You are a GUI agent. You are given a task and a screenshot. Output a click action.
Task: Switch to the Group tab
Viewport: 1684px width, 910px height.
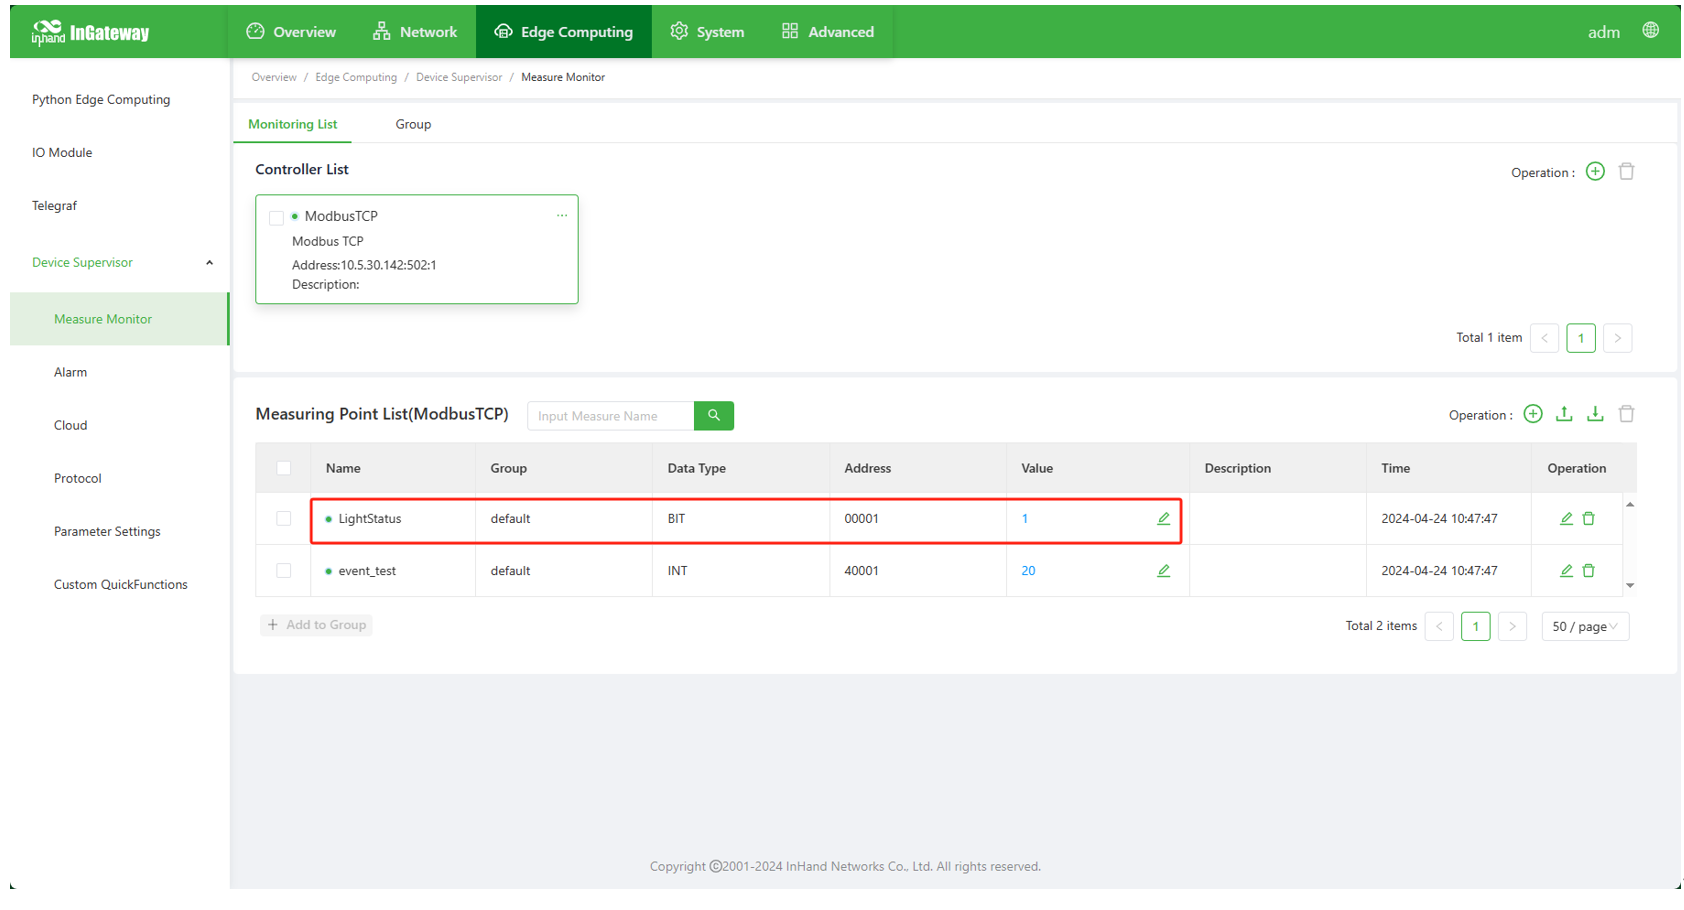tap(413, 125)
